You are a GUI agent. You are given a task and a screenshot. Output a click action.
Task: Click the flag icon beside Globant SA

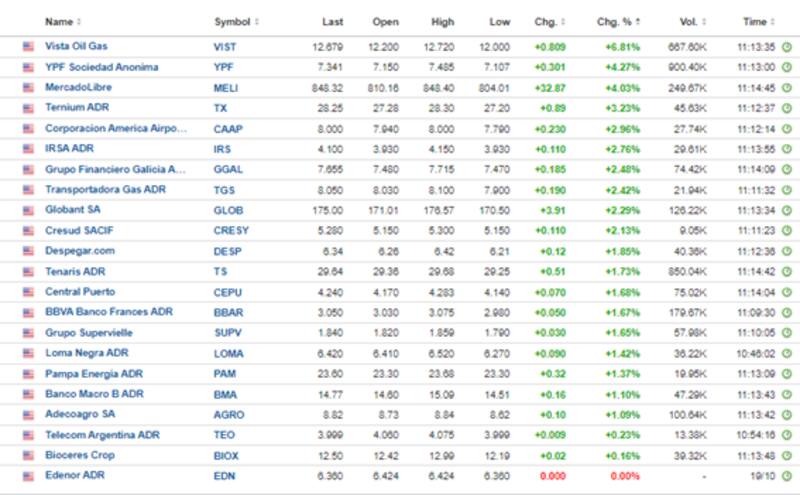[28, 210]
